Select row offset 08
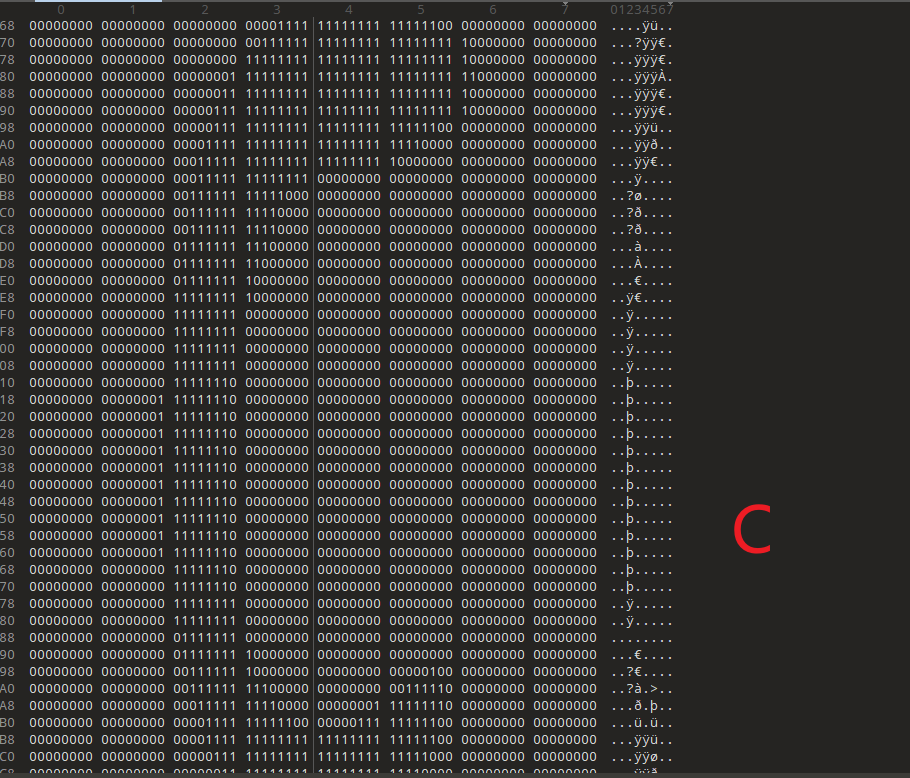The width and height of the screenshot is (910, 778). (8, 366)
